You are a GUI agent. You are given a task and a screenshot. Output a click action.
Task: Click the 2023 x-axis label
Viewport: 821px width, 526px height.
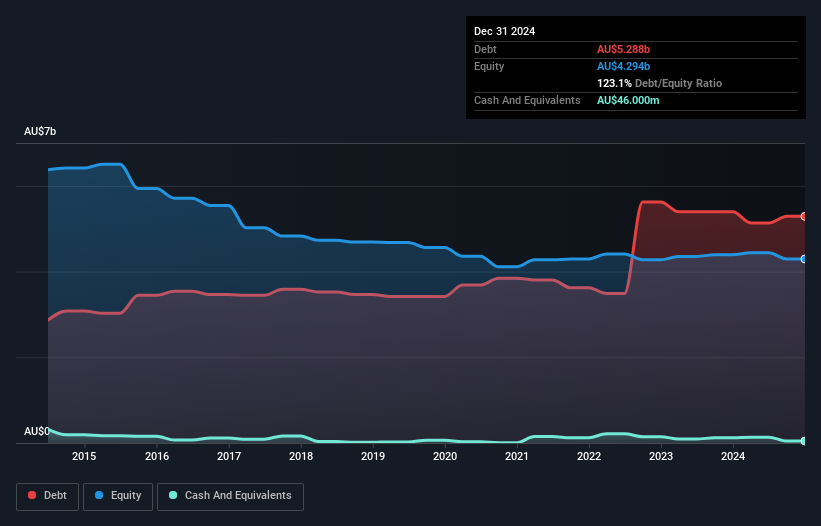(661, 456)
